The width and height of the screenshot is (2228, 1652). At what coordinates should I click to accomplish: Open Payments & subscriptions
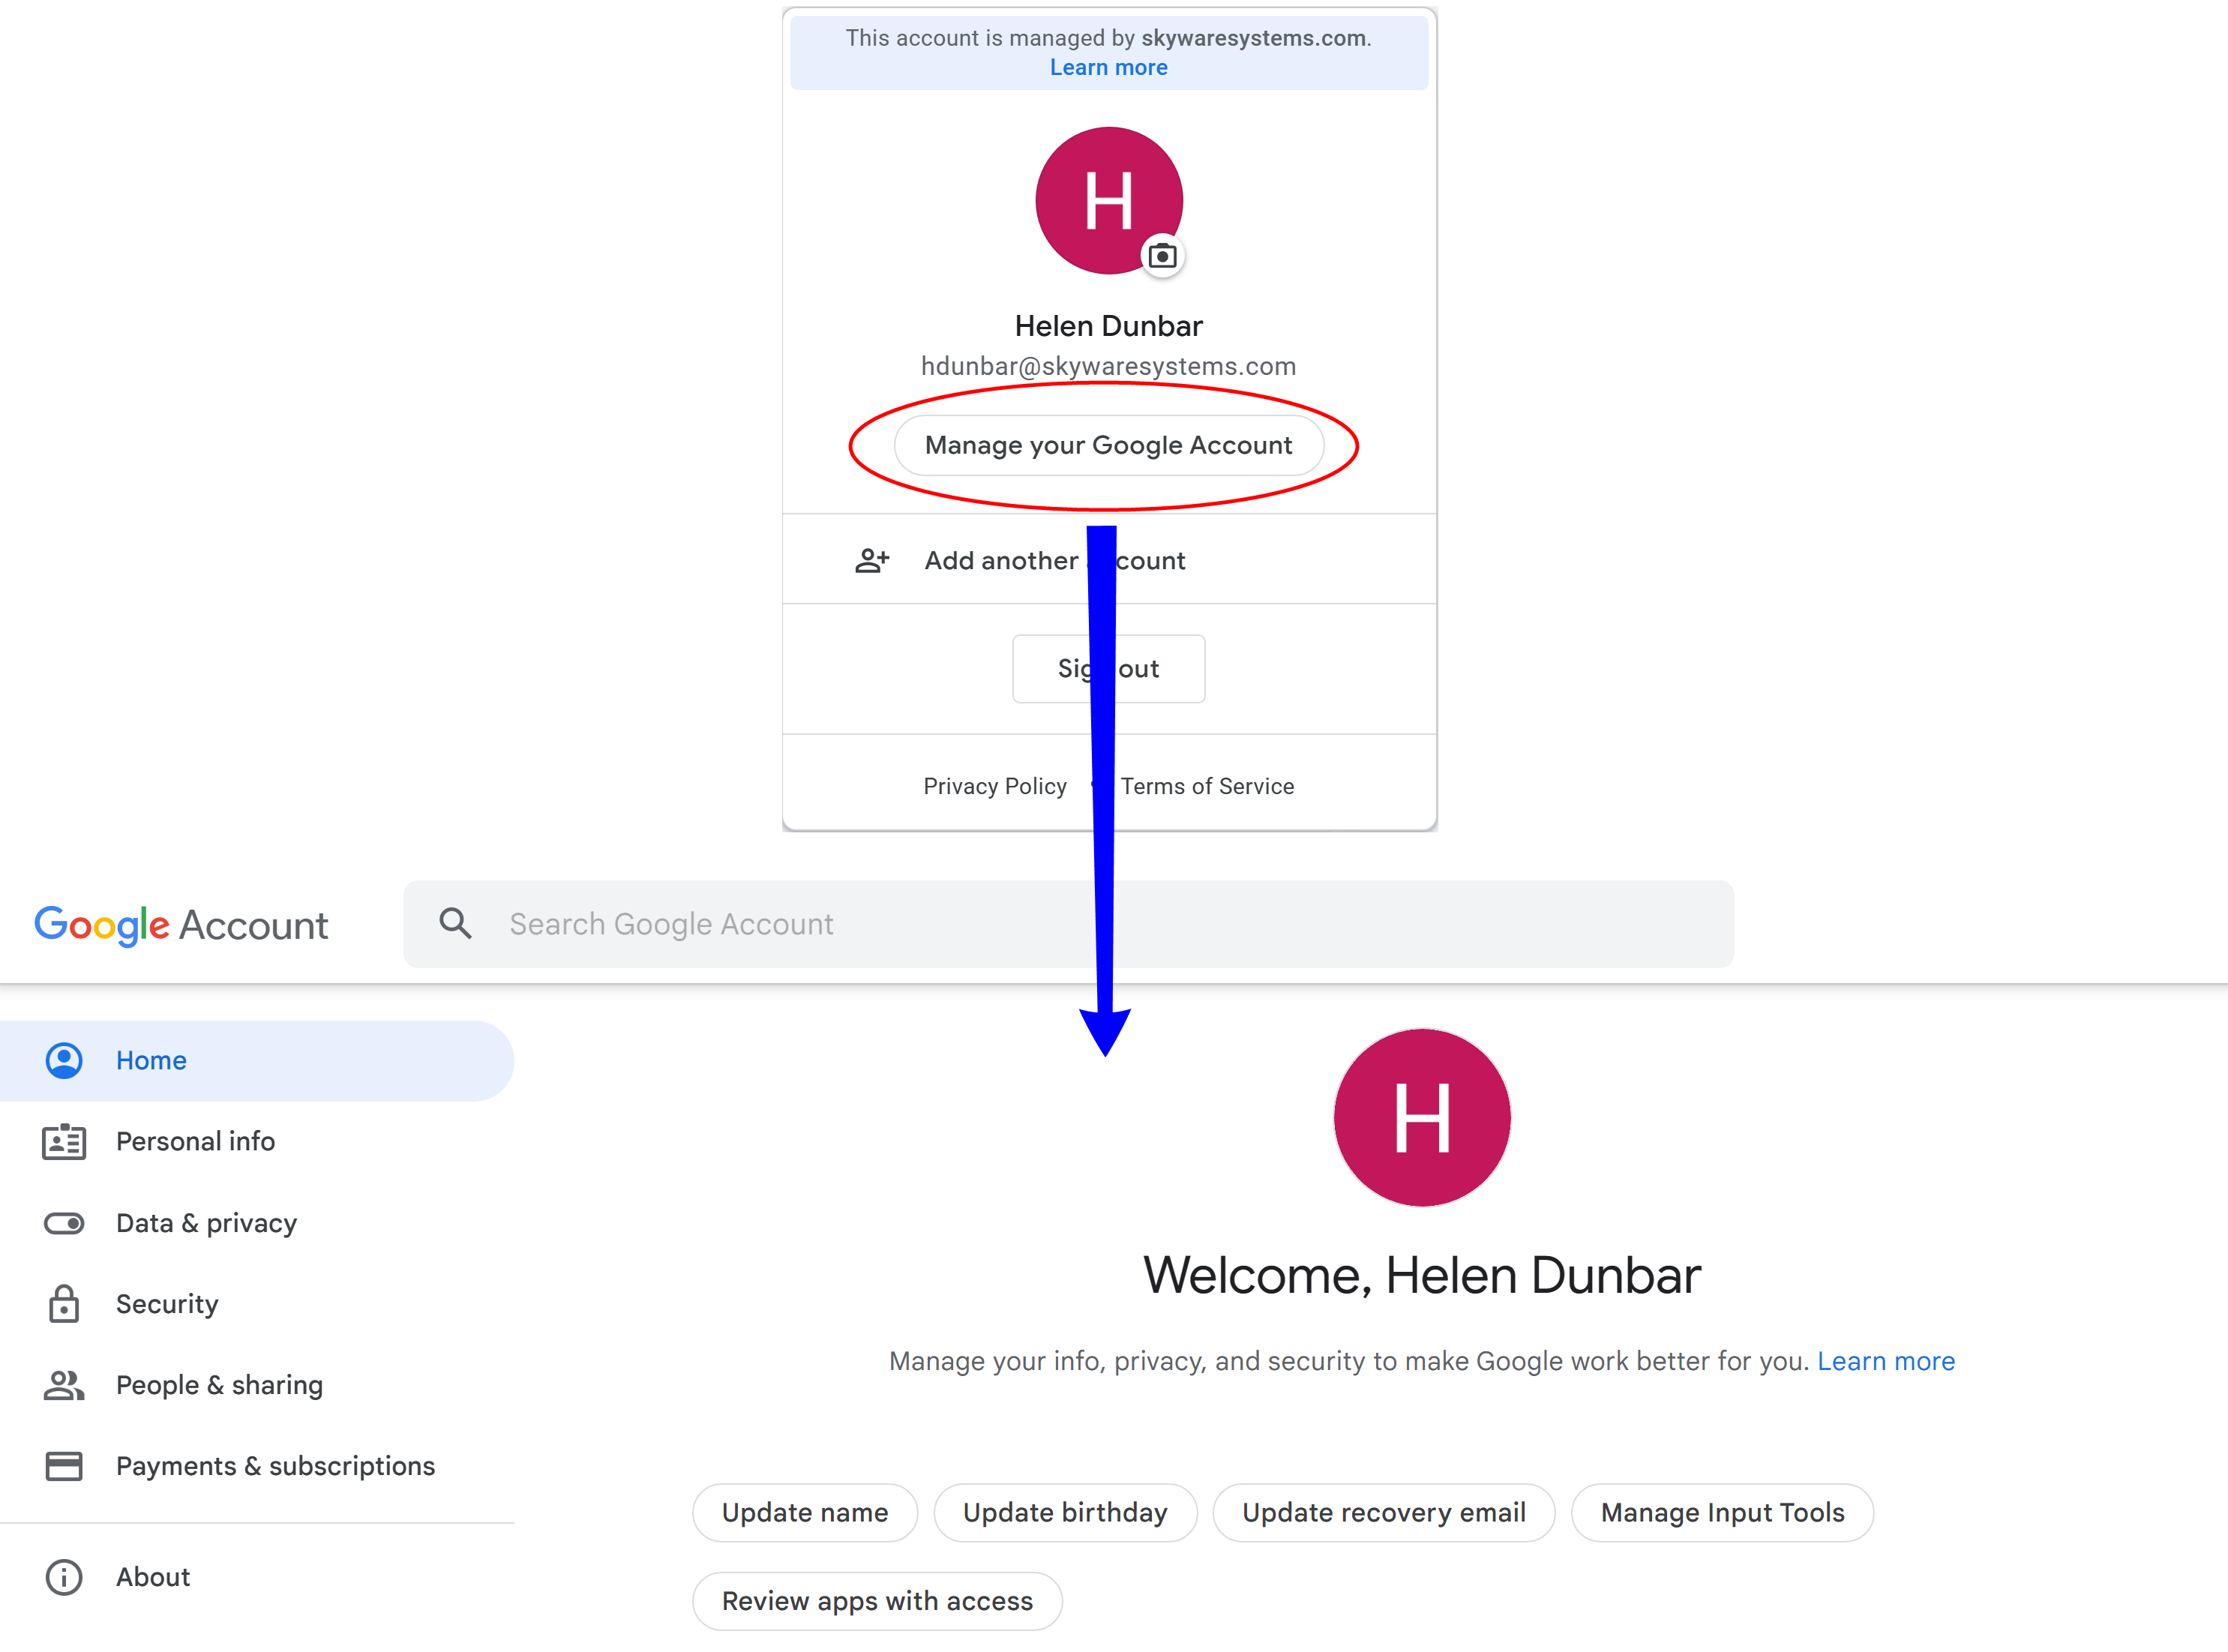click(x=257, y=1466)
